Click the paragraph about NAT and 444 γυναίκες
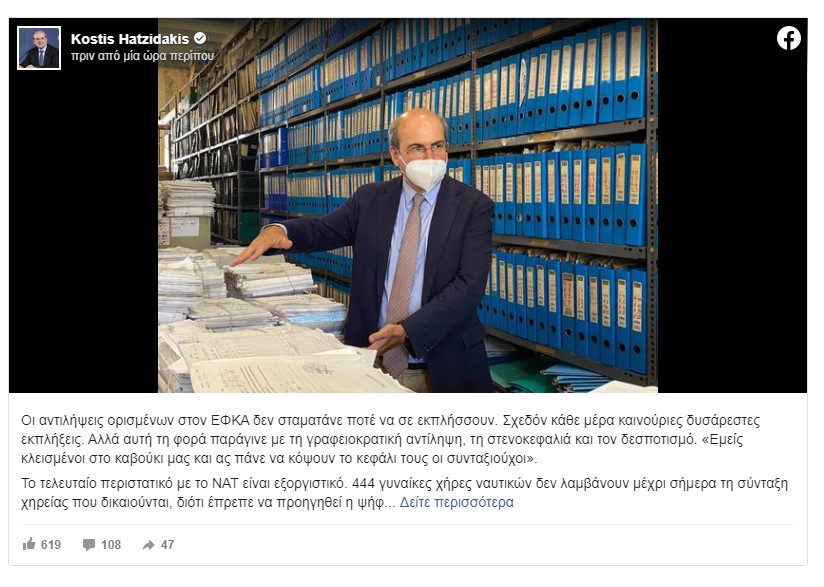The height and width of the screenshot is (587, 824). [x=404, y=493]
